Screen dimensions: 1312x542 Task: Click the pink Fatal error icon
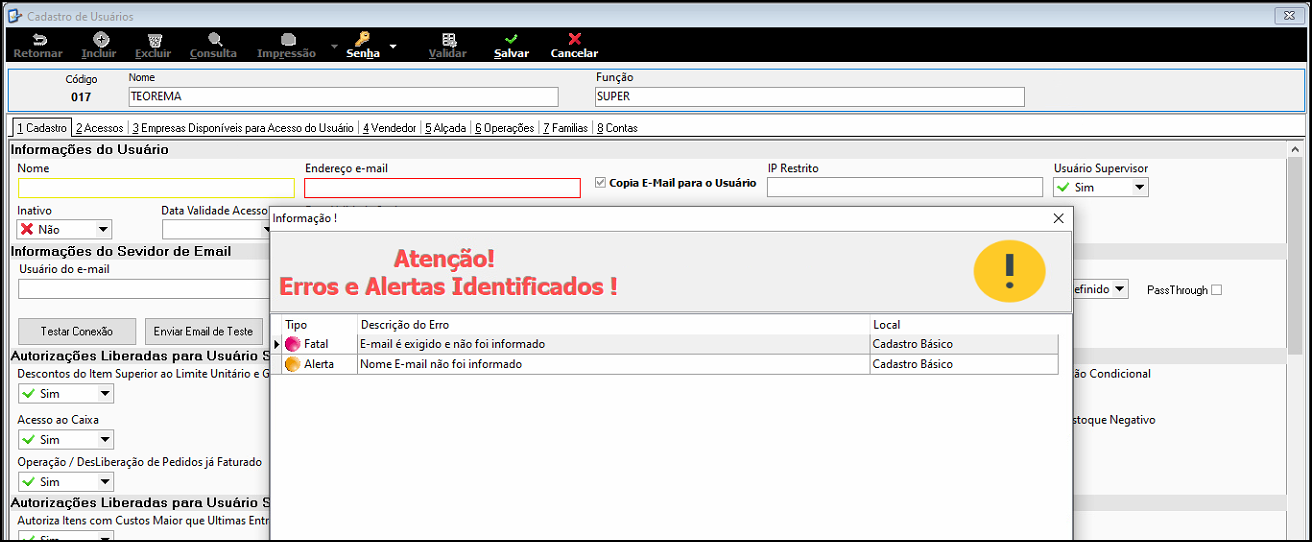292,344
